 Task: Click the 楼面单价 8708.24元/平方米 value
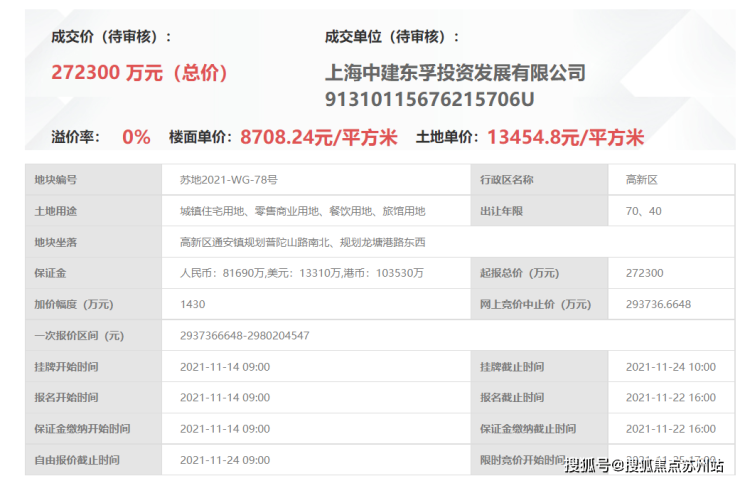click(x=319, y=137)
